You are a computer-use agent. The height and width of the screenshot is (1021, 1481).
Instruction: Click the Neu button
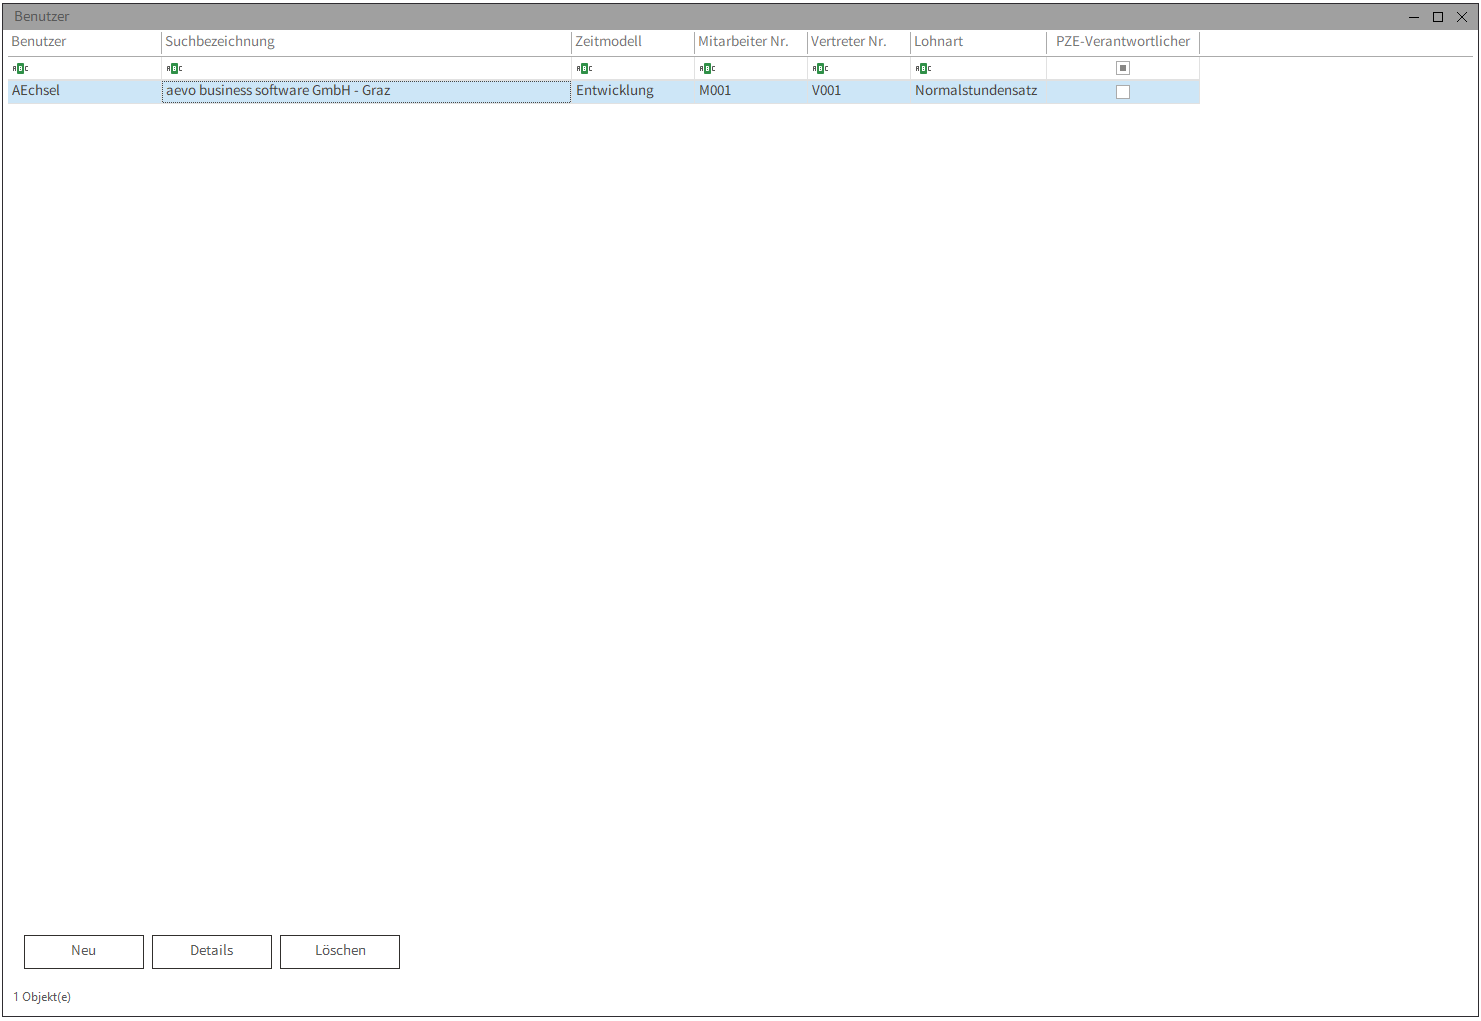pos(84,952)
